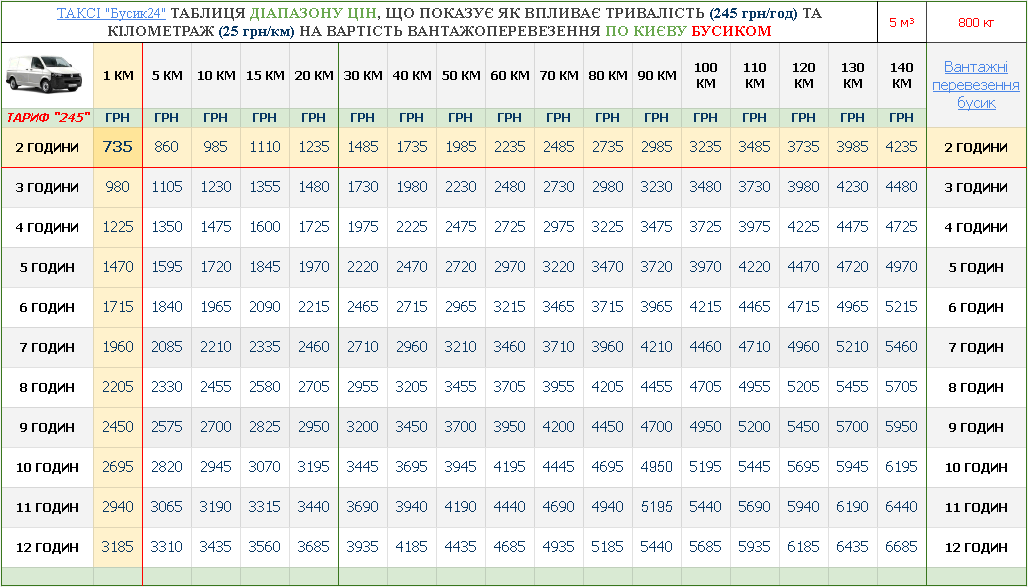The width and height of the screenshot is (1028, 587).
Task: Click the 140 КМ column header
Action: [902, 76]
